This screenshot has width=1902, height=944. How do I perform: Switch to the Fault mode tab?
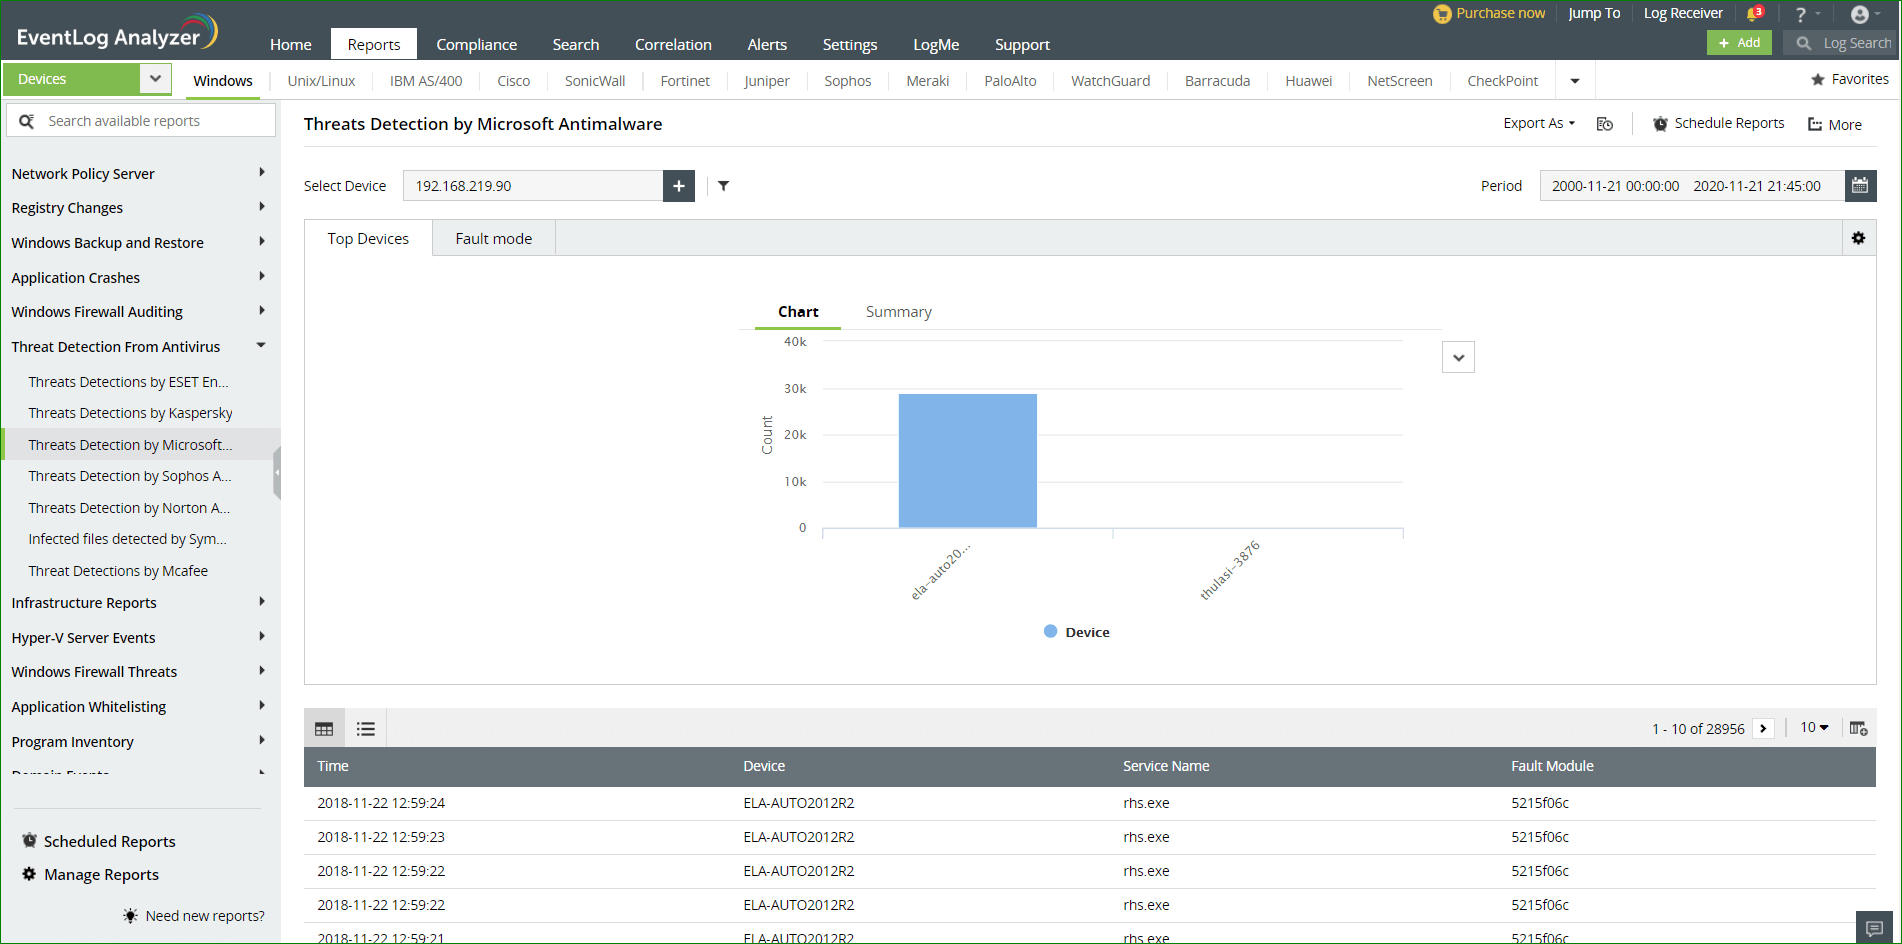pyautogui.click(x=494, y=238)
